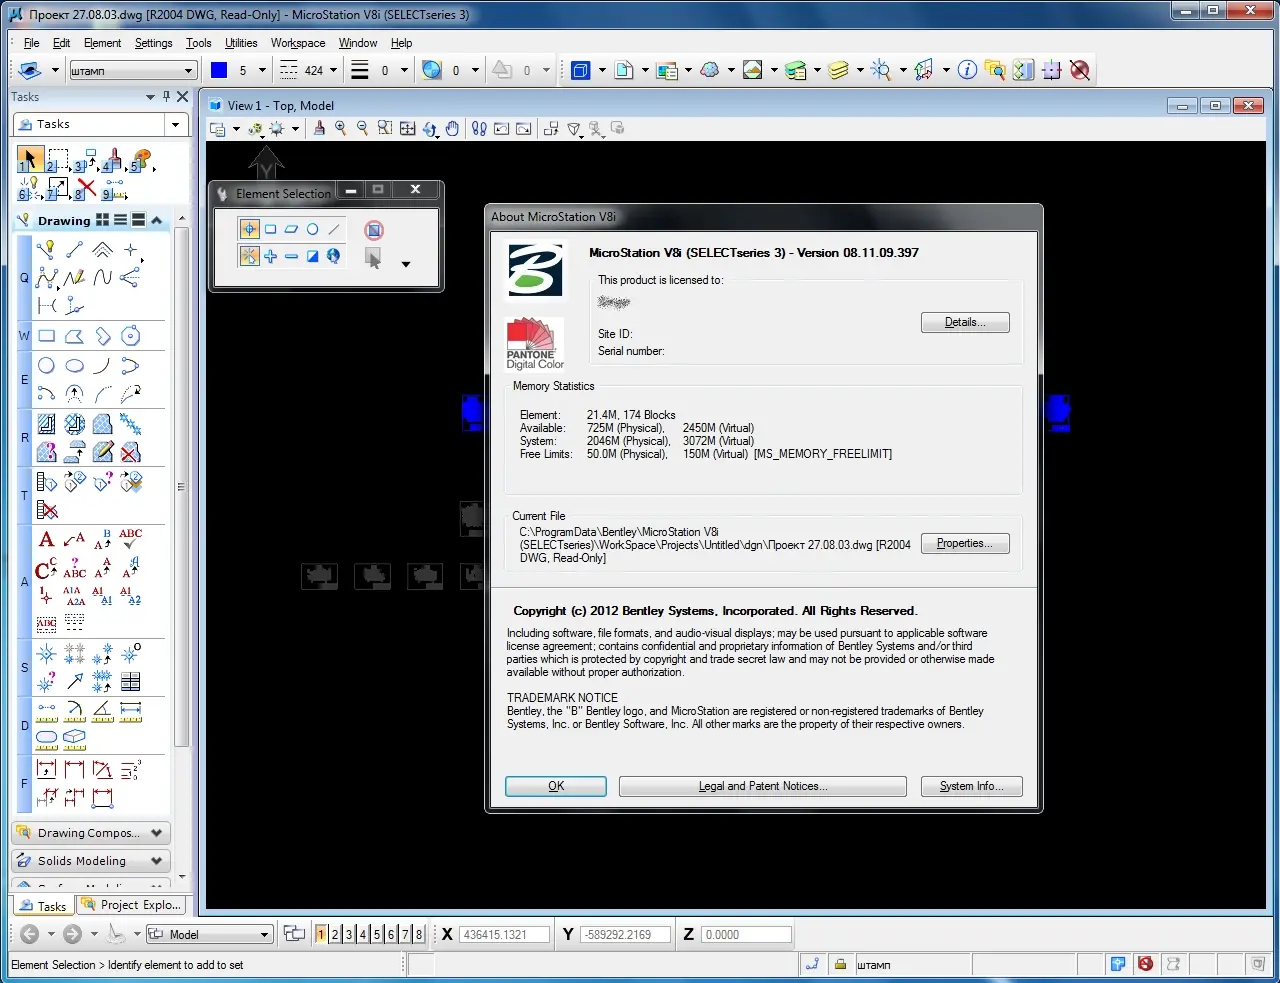The width and height of the screenshot is (1280, 983).
Task: Open the active level 'штамп' dropdown
Action: point(188,71)
